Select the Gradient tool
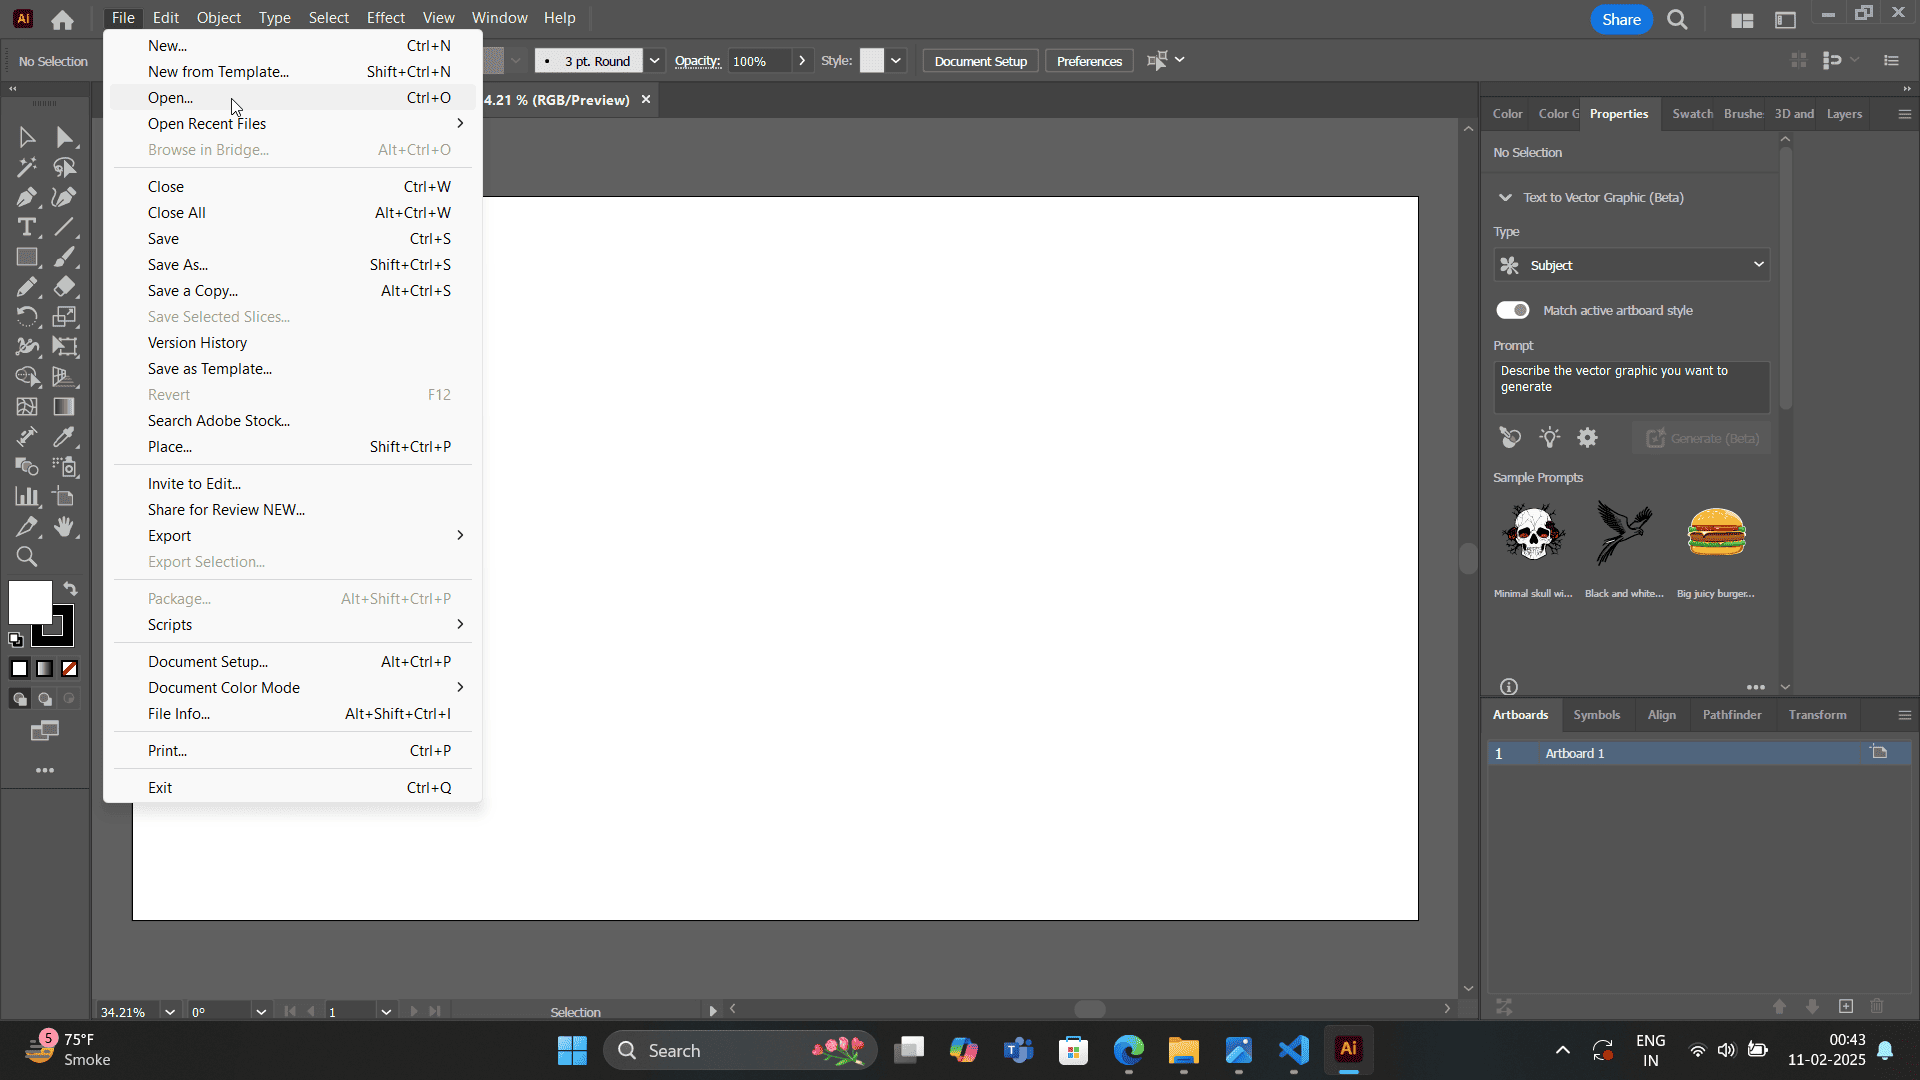 click(x=65, y=407)
